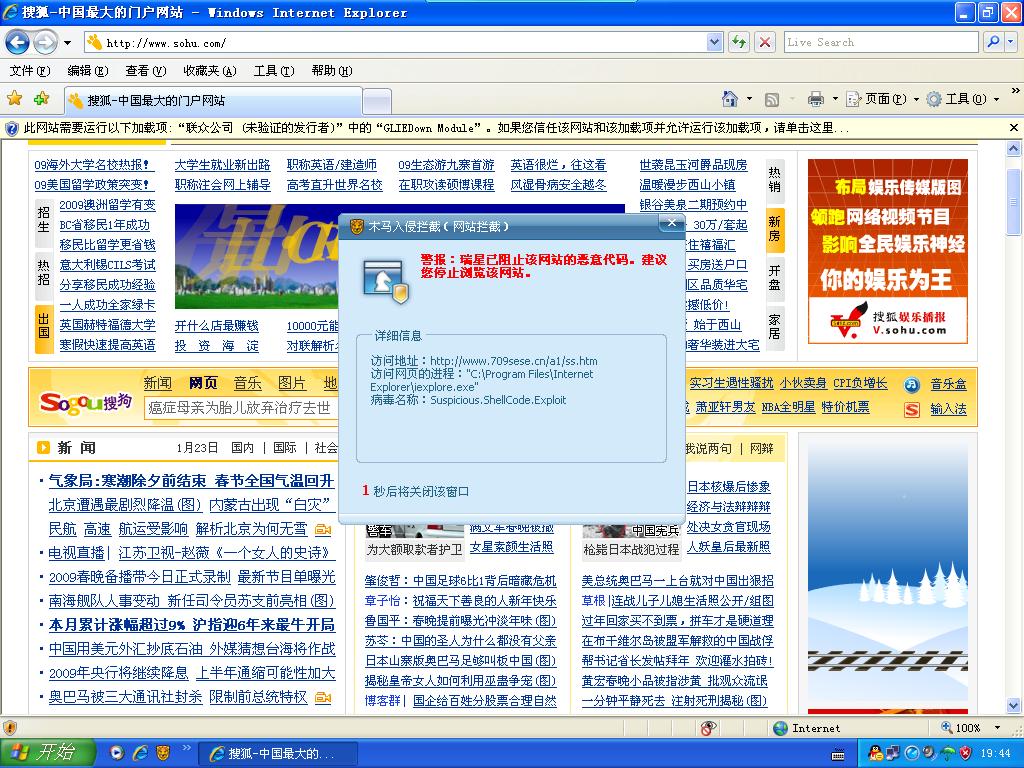The height and width of the screenshot is (768, 1024).
Task: Open the 文件(F) menu
Action: click(29, 71)
